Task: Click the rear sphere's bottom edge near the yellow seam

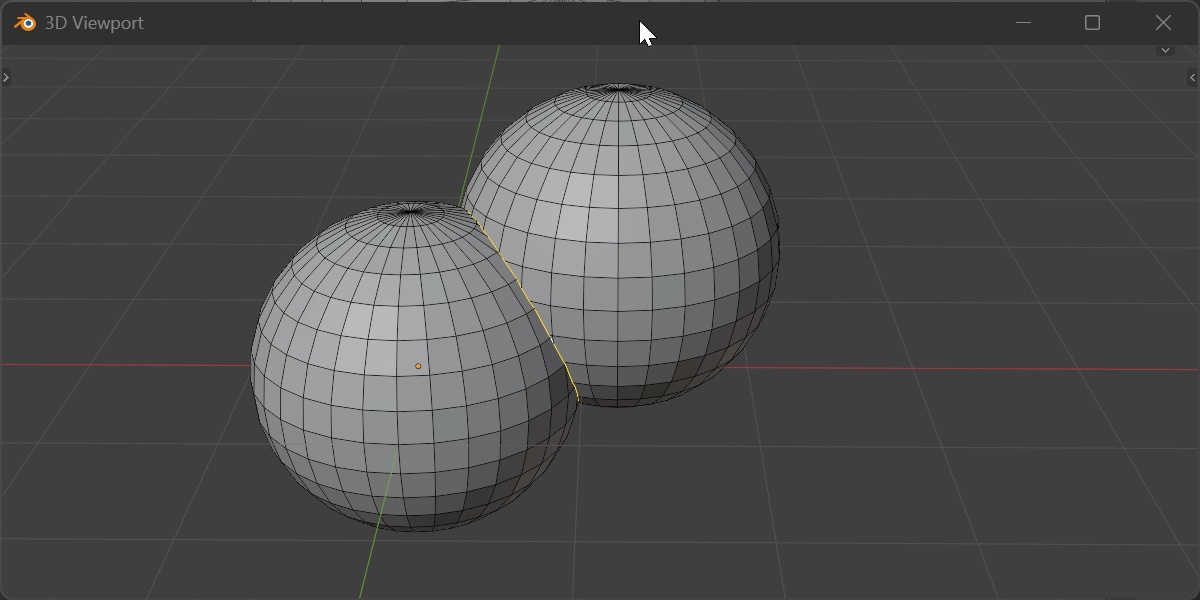Action: (600, 404)
